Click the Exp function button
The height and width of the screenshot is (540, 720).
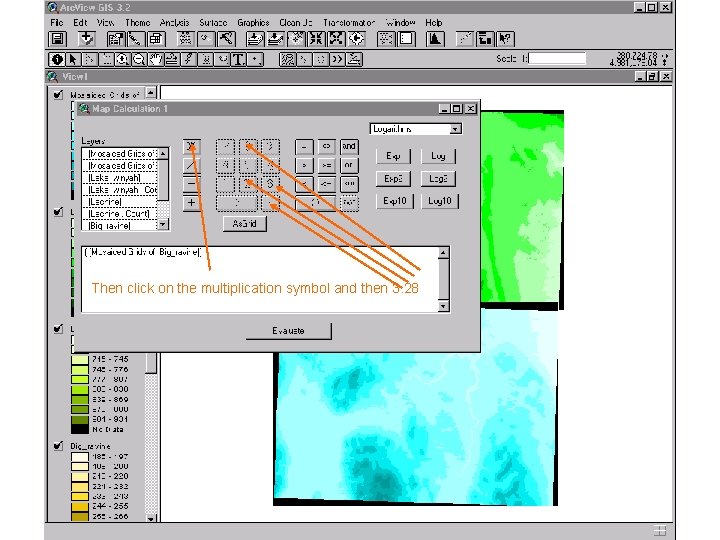pos(393,156)
